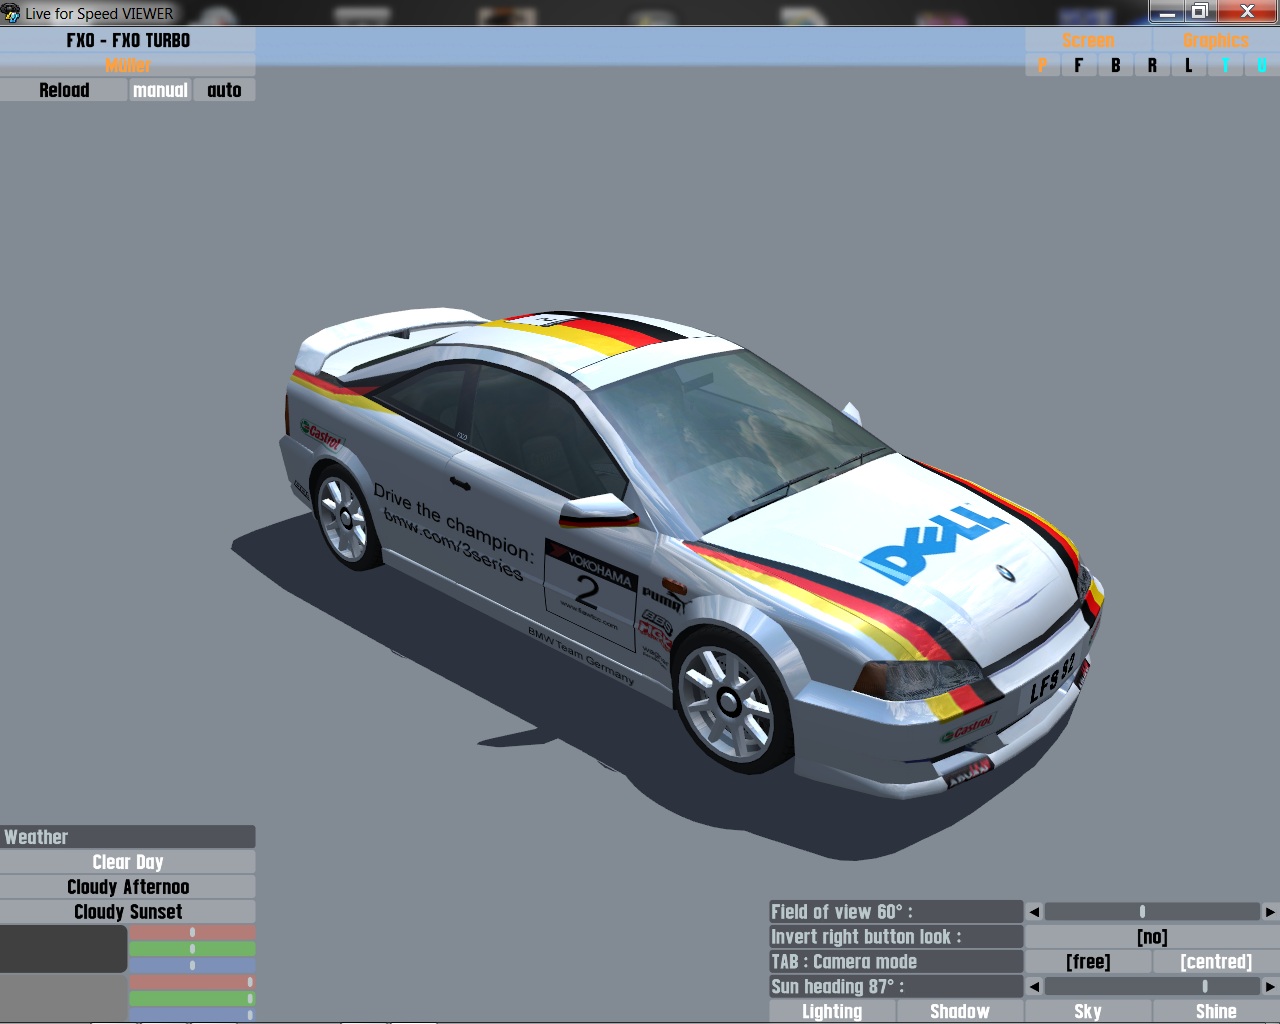
Task: Toggle the Sky option
Action: tap(1088, 1011)
